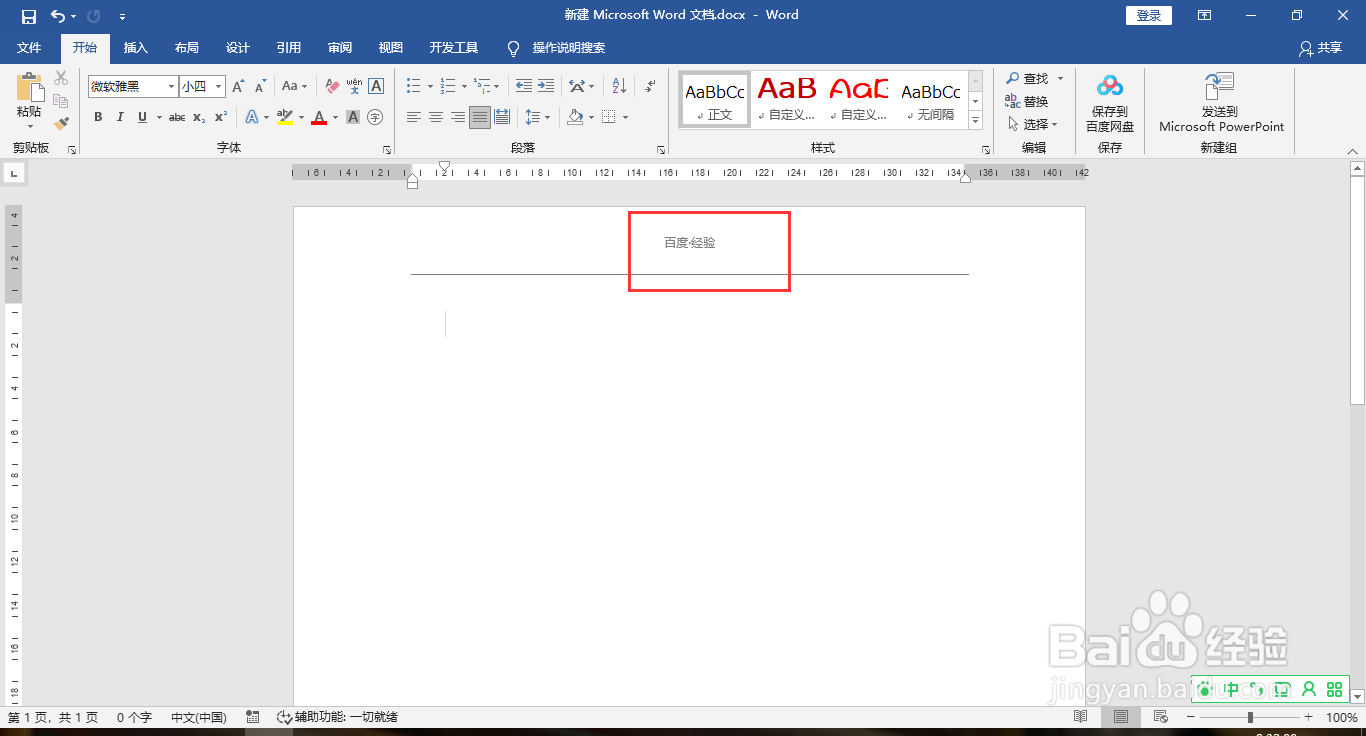The image size is (1366, 736).
Task: Apply center text alignment
Action: (435, 116)
